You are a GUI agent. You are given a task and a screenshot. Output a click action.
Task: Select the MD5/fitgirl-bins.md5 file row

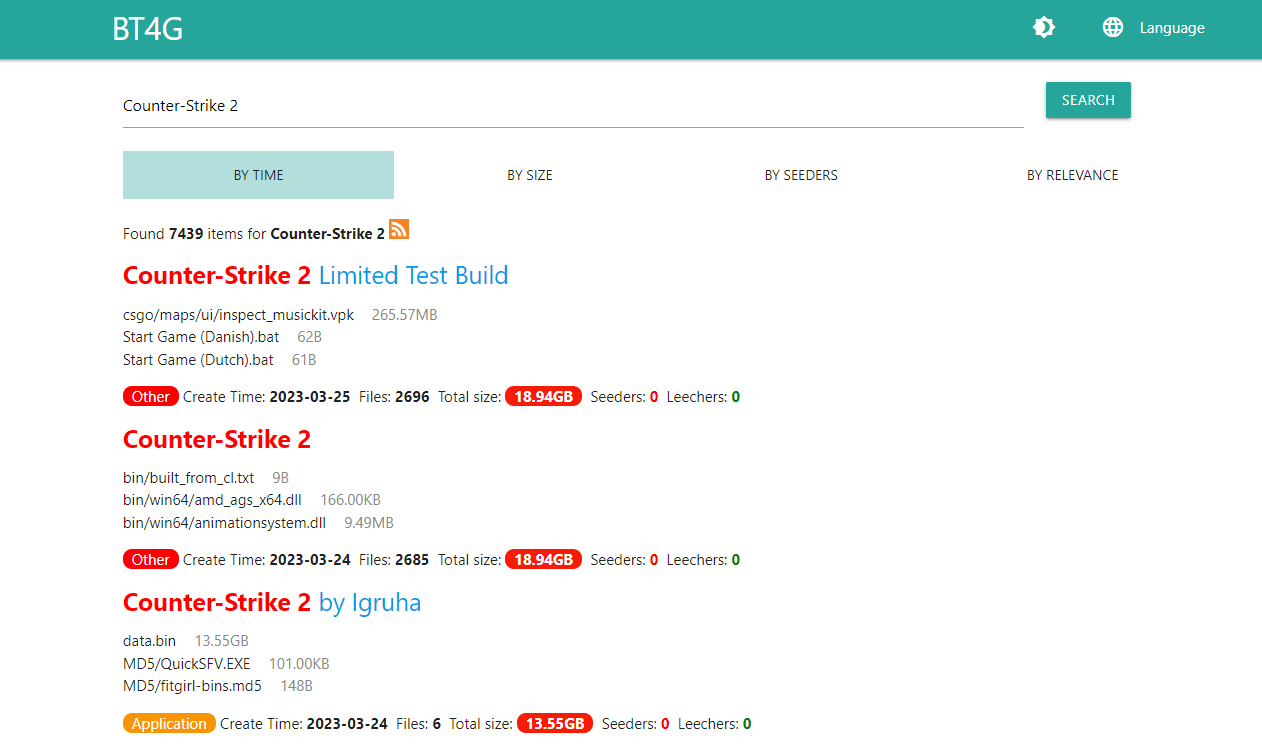pos(192,686)
